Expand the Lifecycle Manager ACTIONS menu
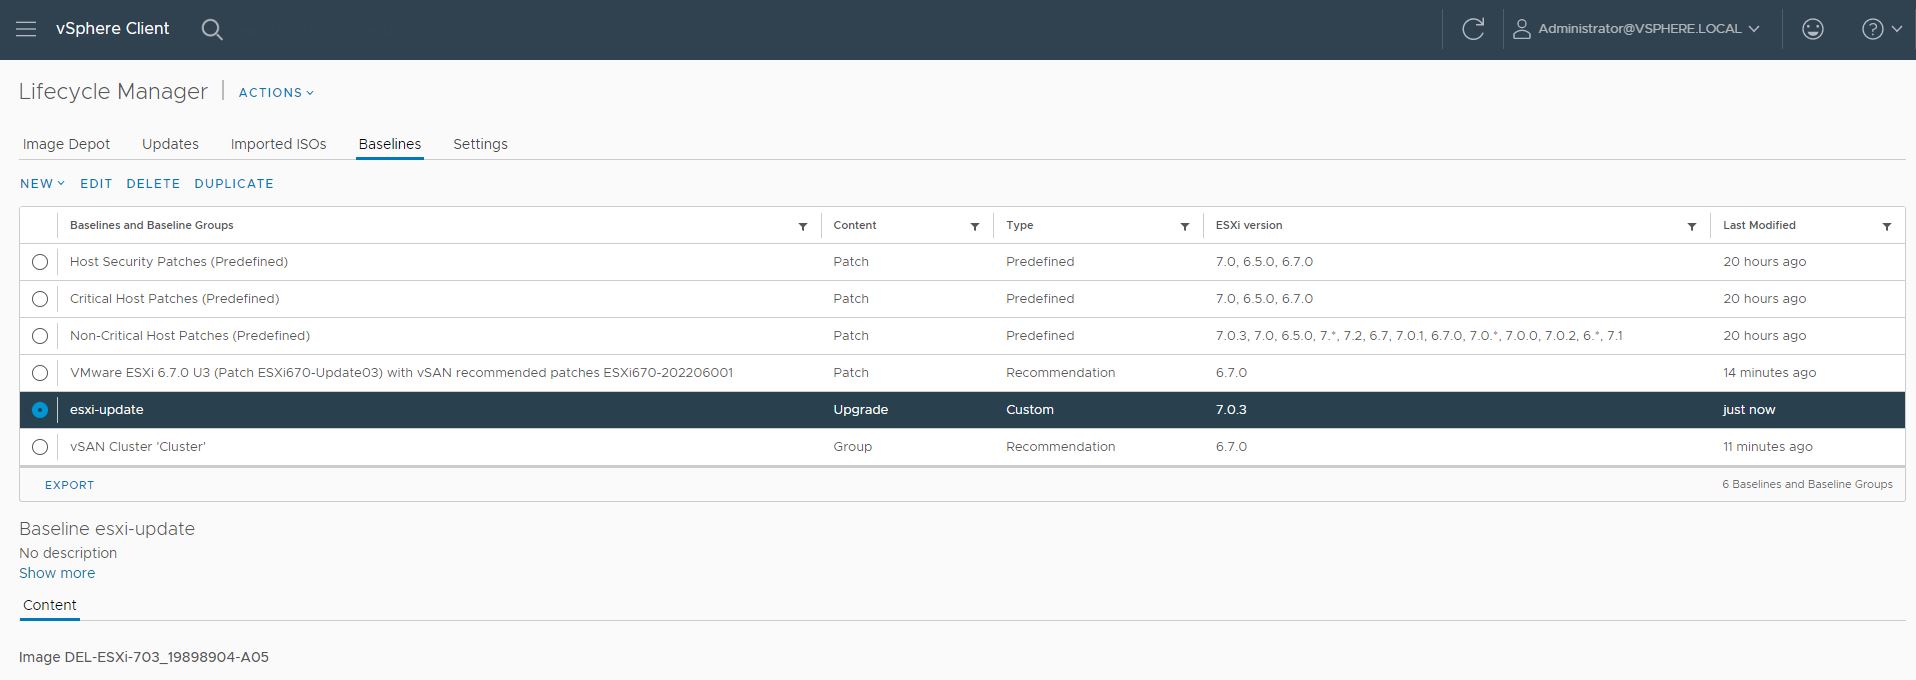 [276, 92]
